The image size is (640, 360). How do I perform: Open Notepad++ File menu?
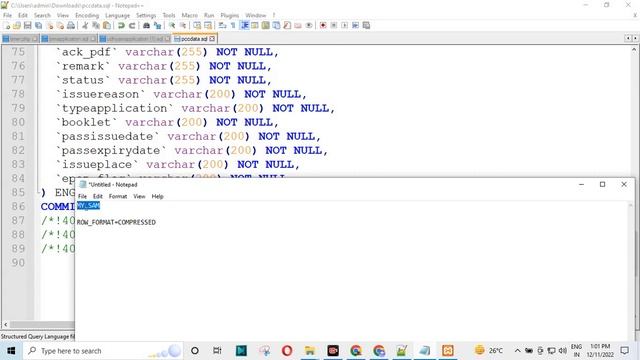[7, 15]
